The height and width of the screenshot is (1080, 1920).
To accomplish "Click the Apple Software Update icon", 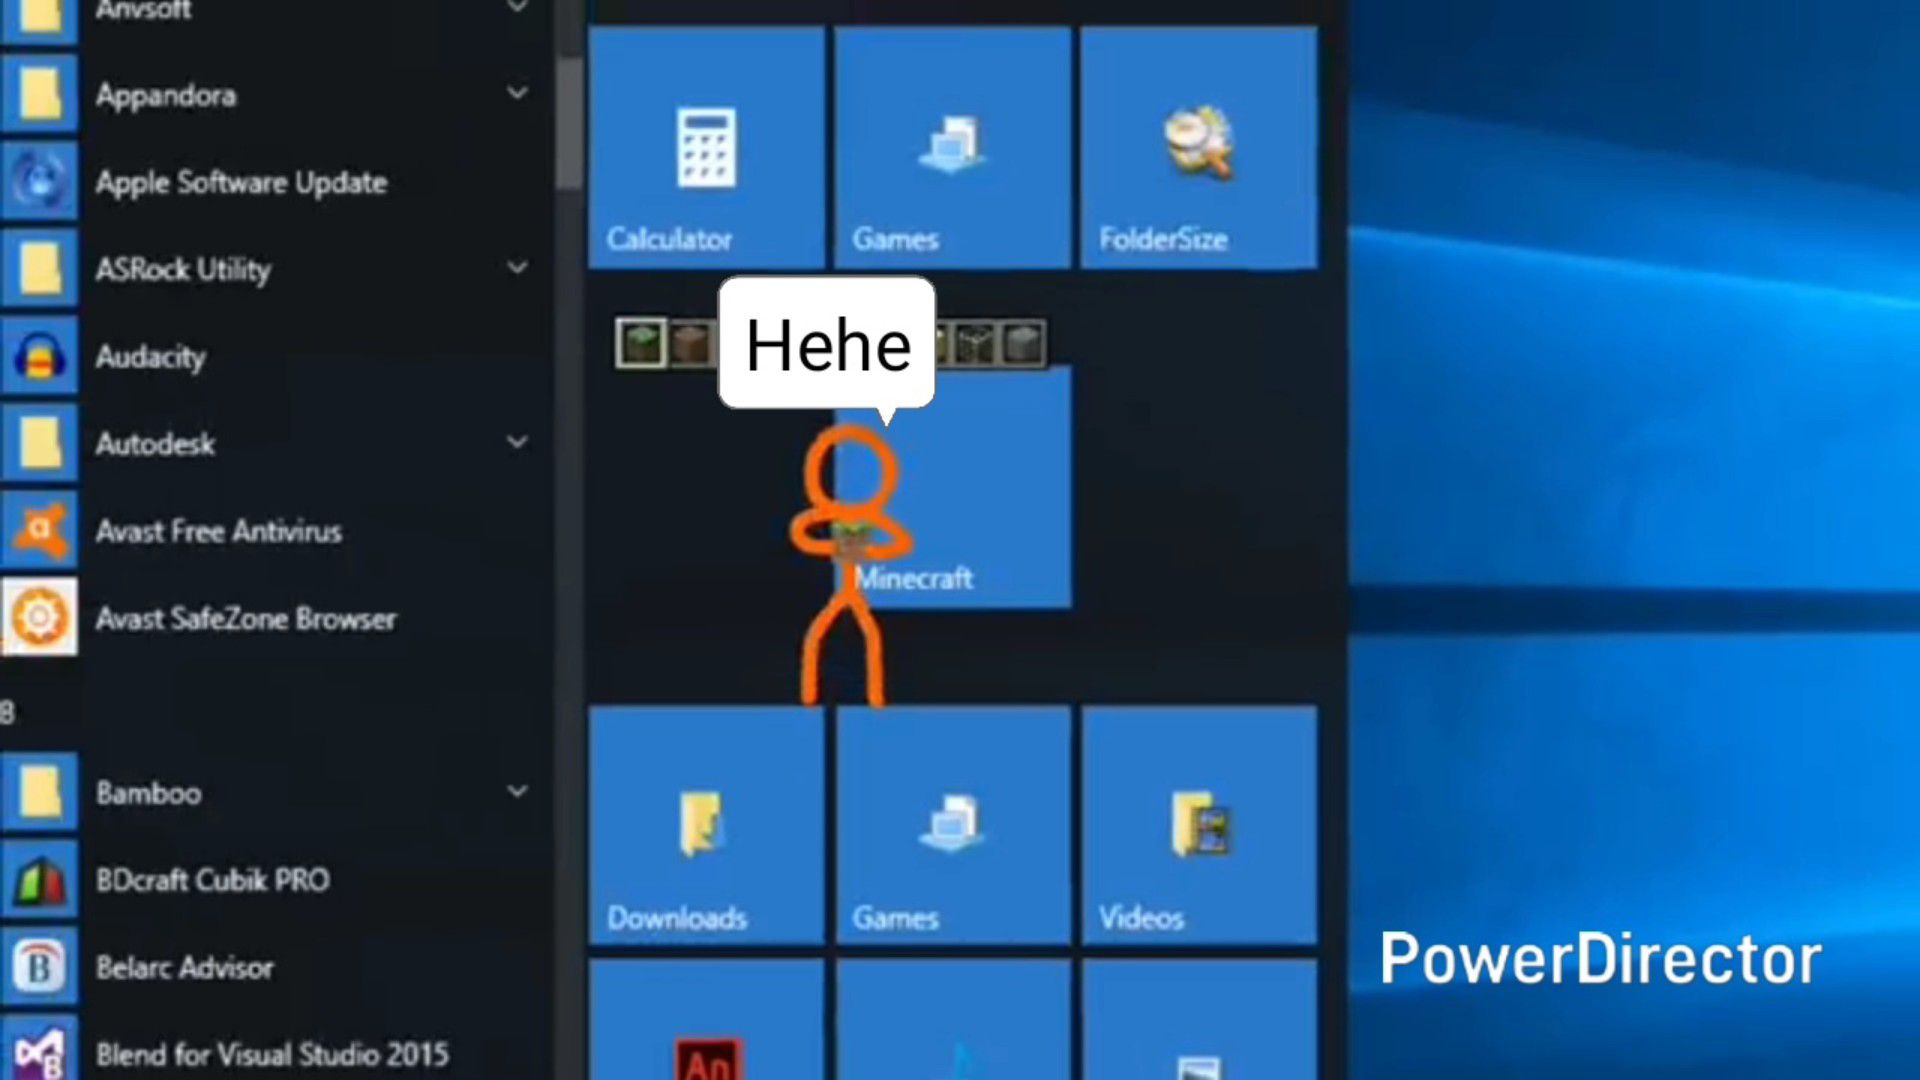I will [39, 181].
